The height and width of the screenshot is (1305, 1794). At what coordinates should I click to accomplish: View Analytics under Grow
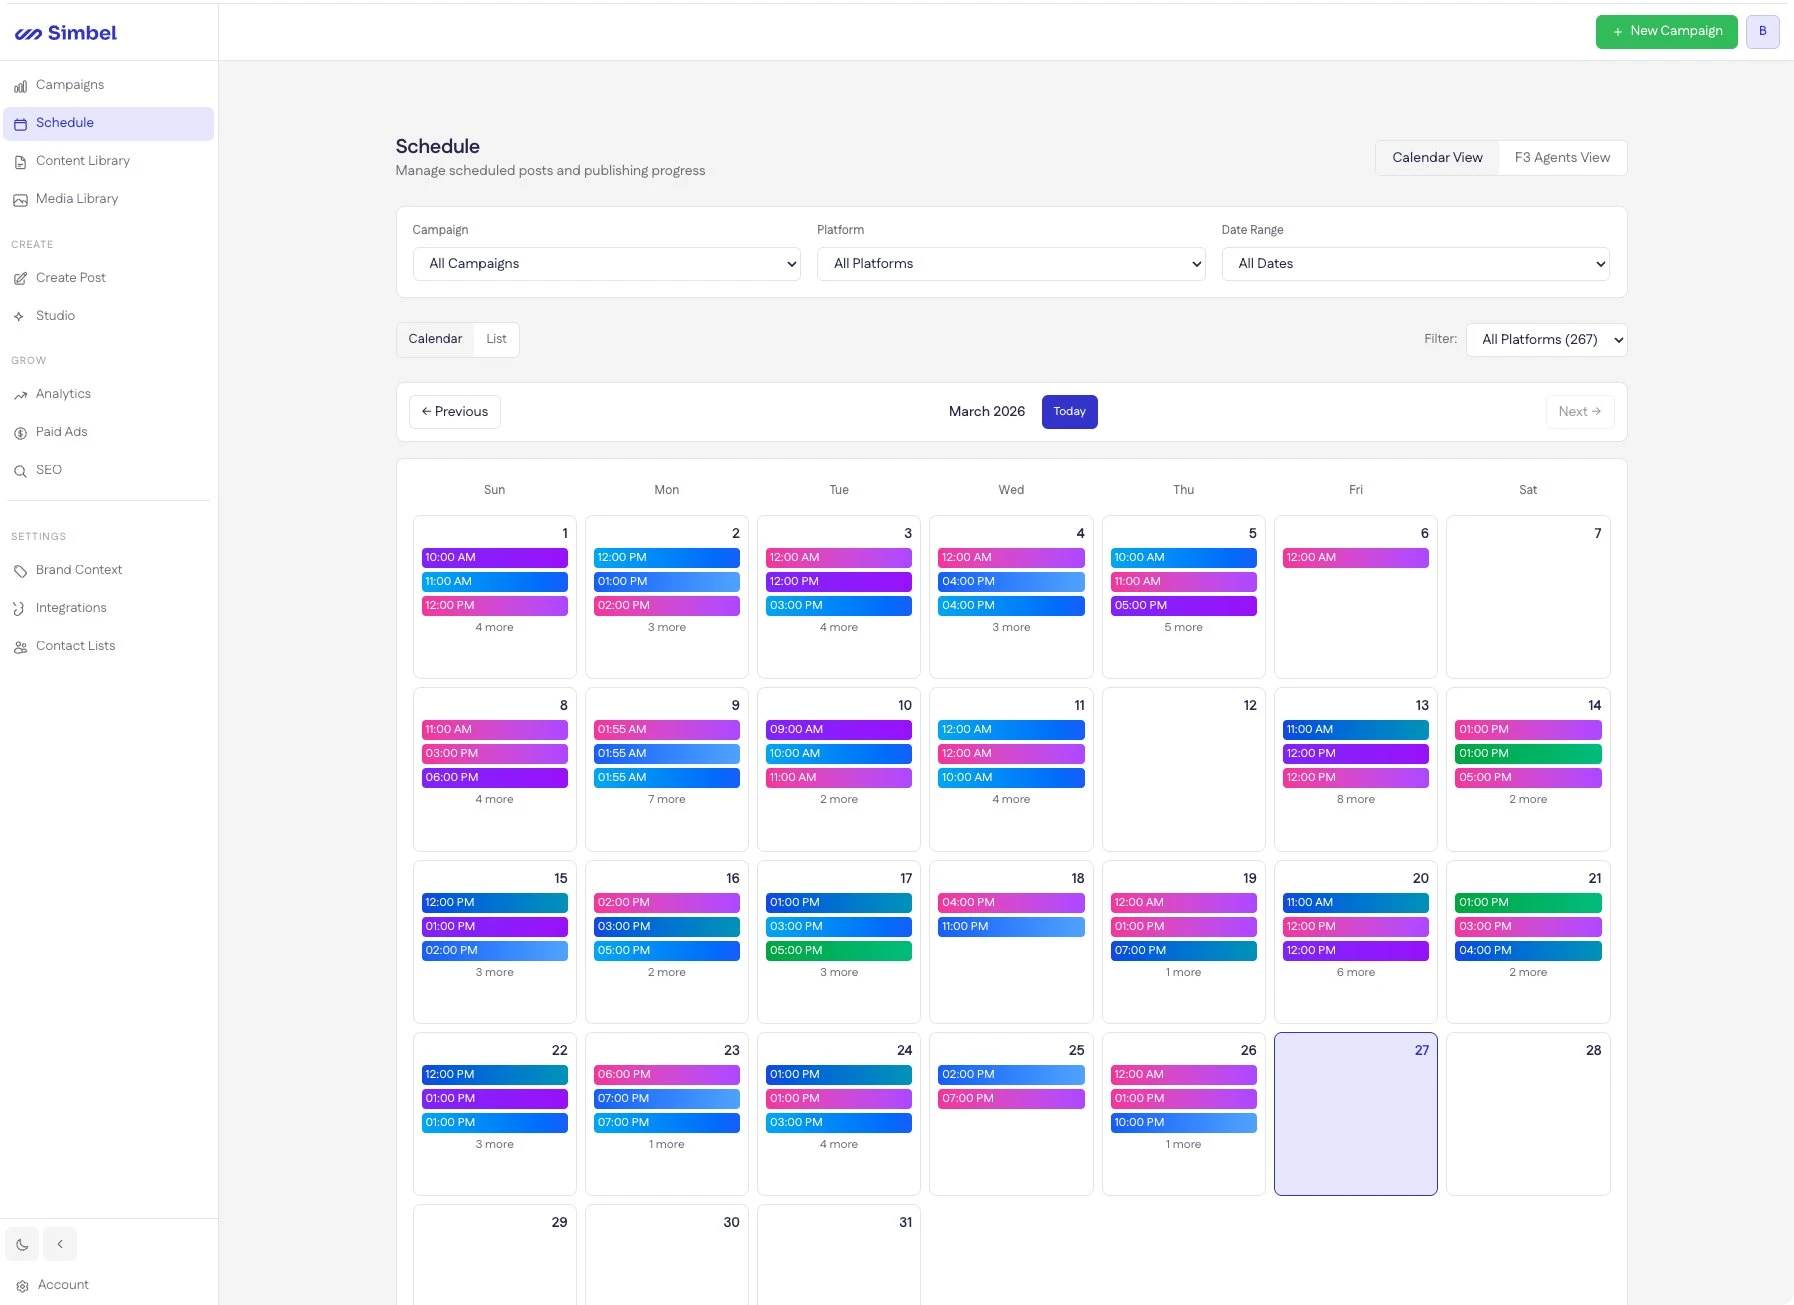63,393
